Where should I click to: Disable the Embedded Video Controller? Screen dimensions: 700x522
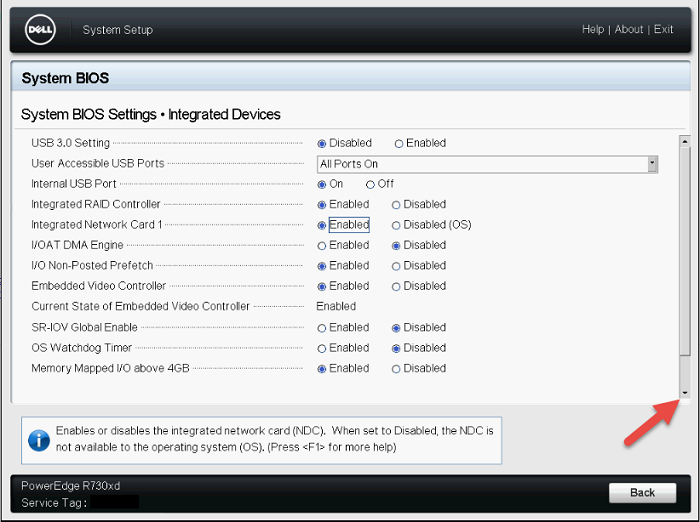(397, 287)
